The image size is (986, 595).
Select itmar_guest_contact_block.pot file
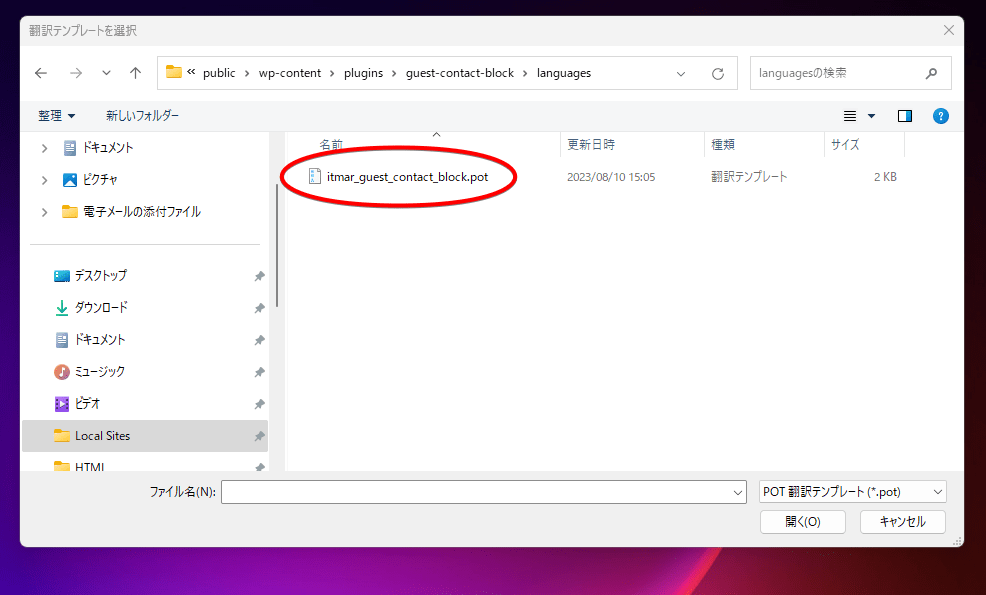(x=399, y=177)
